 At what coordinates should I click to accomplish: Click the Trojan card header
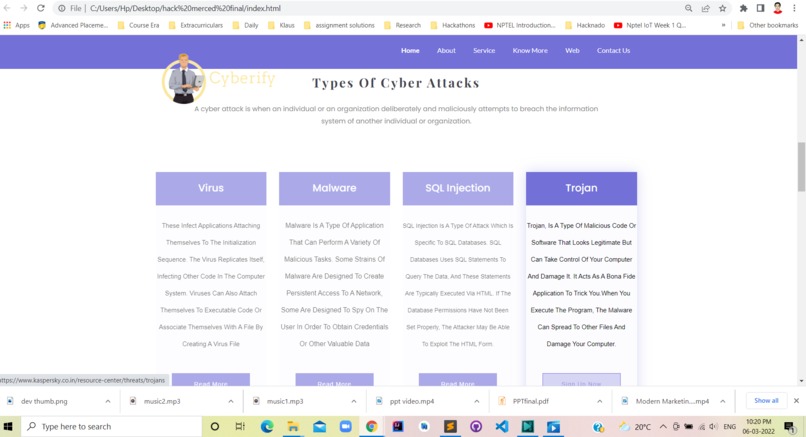coord(581,188)
